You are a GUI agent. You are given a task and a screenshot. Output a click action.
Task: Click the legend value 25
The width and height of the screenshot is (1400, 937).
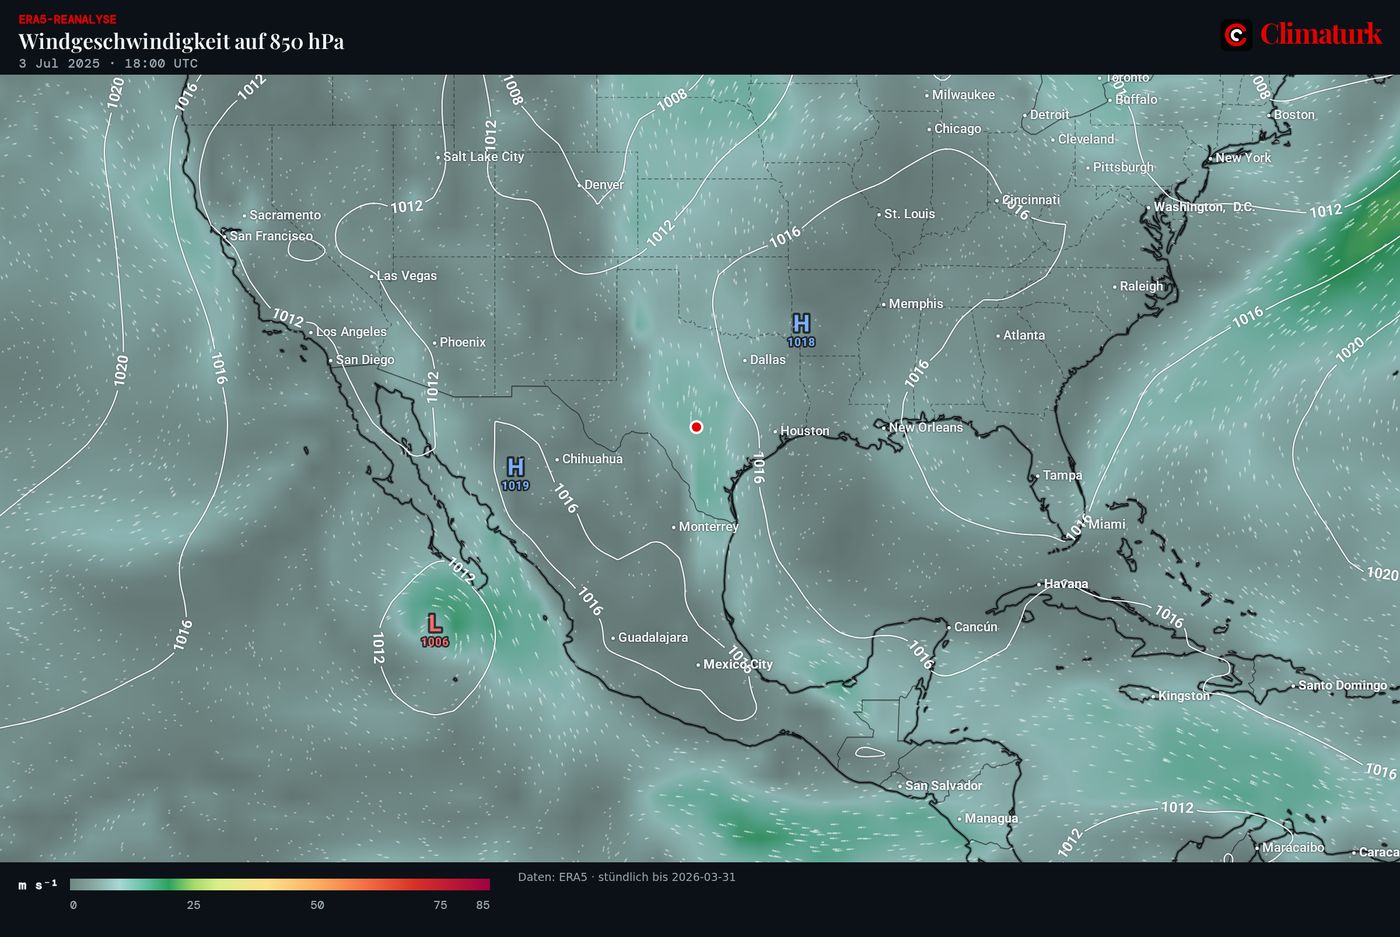click(193, 905)
